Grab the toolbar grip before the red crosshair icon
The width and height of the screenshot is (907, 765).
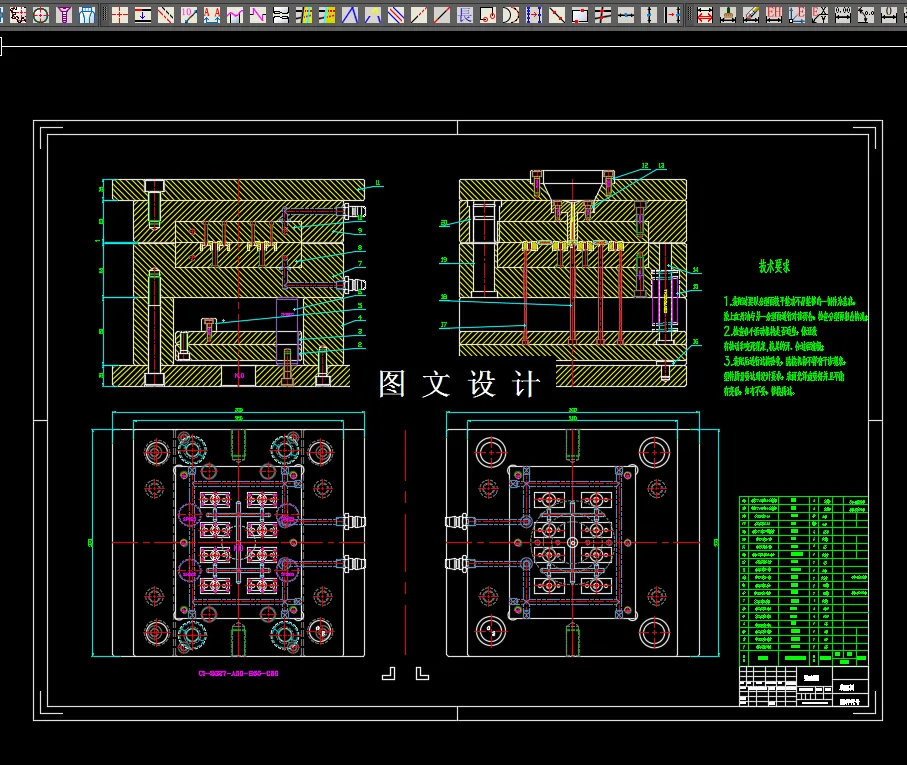pyautogui.click(x=104, y=14)
